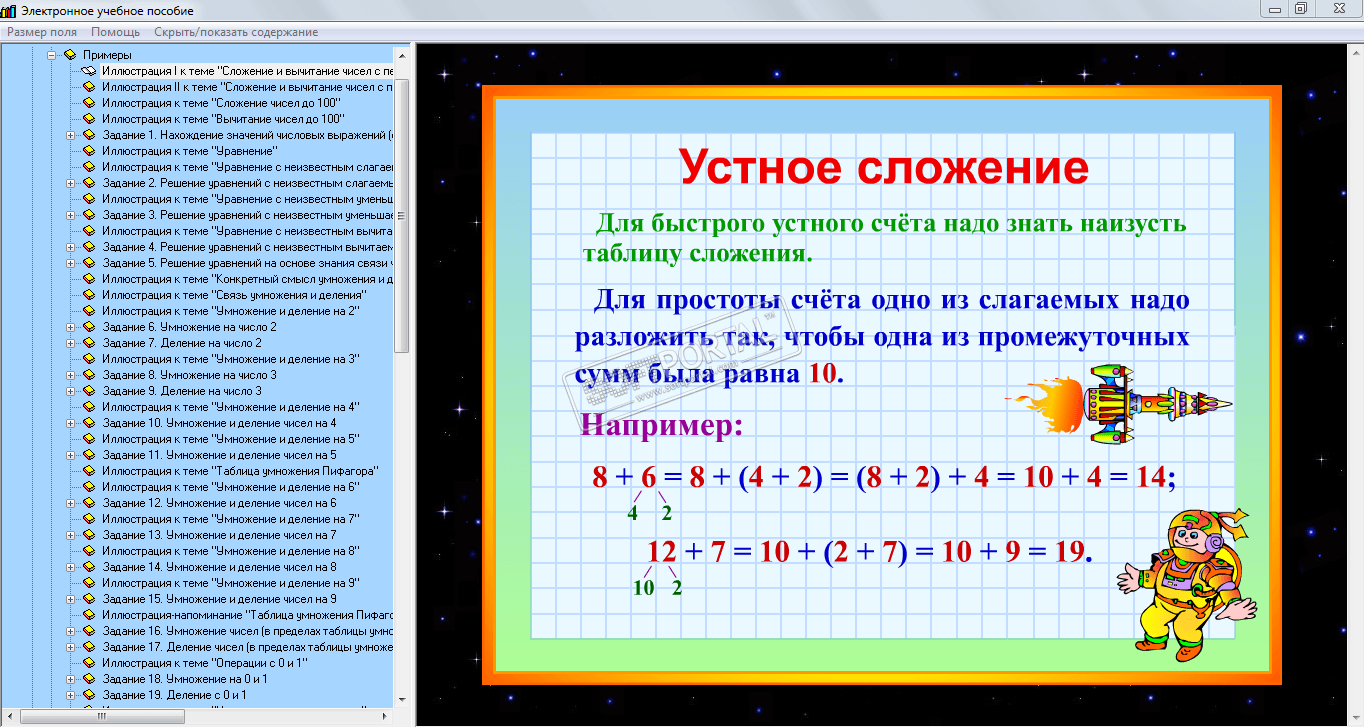The image size is (1364, 727).
Task: Click the contents tree scroll-up arrow
Action: click(x=402, y=55)
